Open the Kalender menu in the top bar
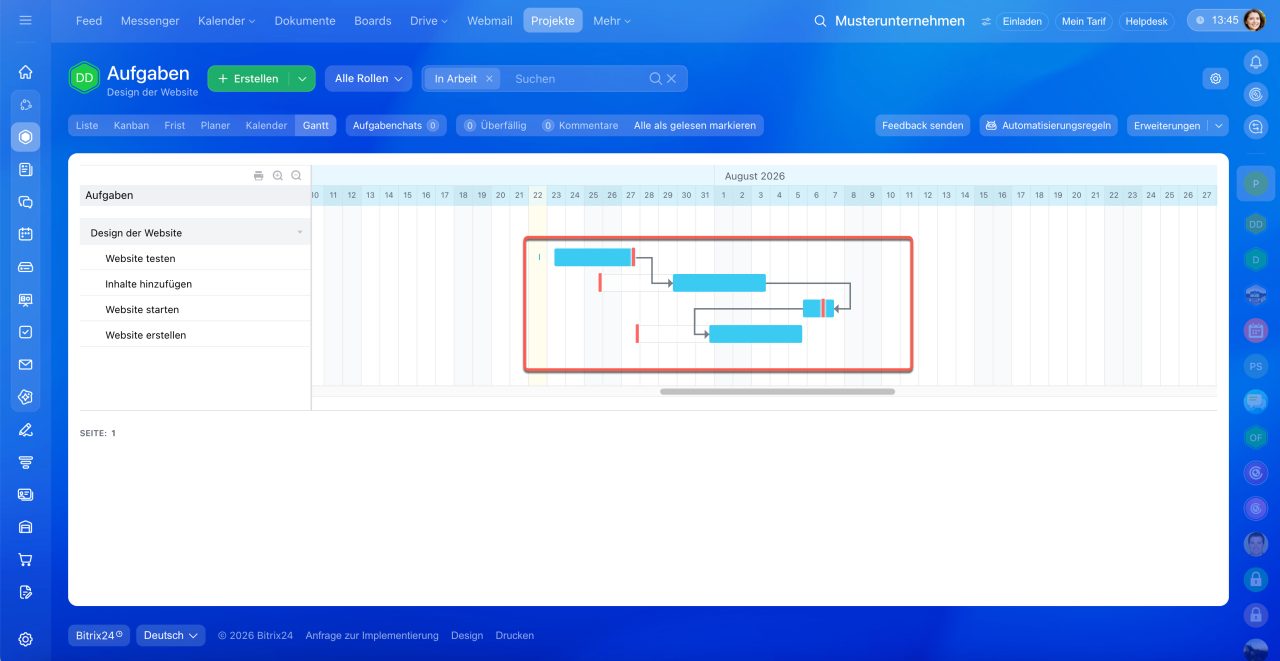This screenshot has width=1280, height=661. (226, 21)
